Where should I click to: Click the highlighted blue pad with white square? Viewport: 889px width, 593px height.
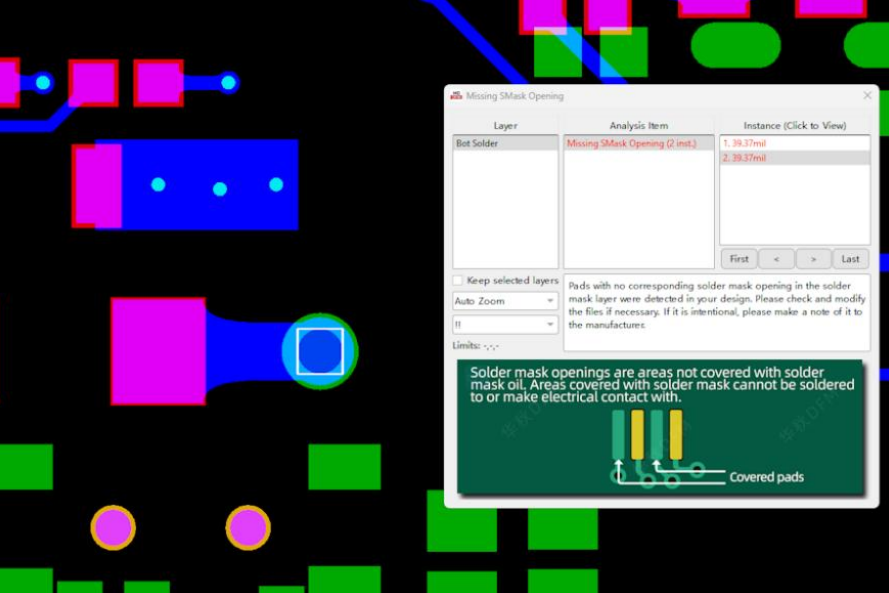click(320, 350)
